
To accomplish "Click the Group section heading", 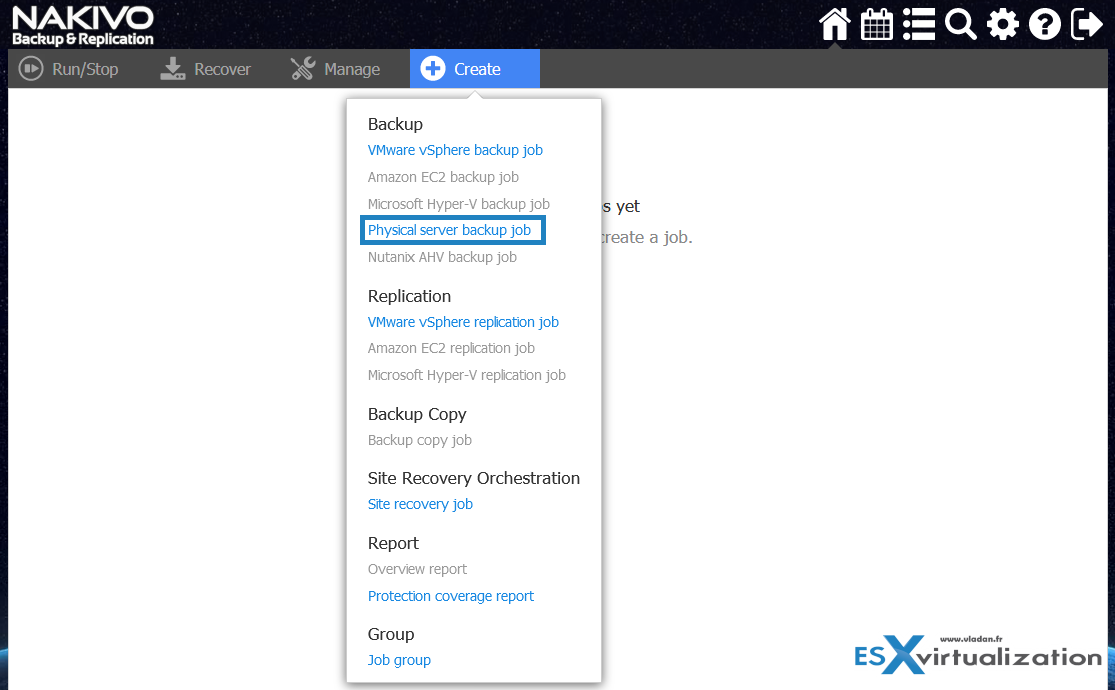I will click(x=391, y=635).
